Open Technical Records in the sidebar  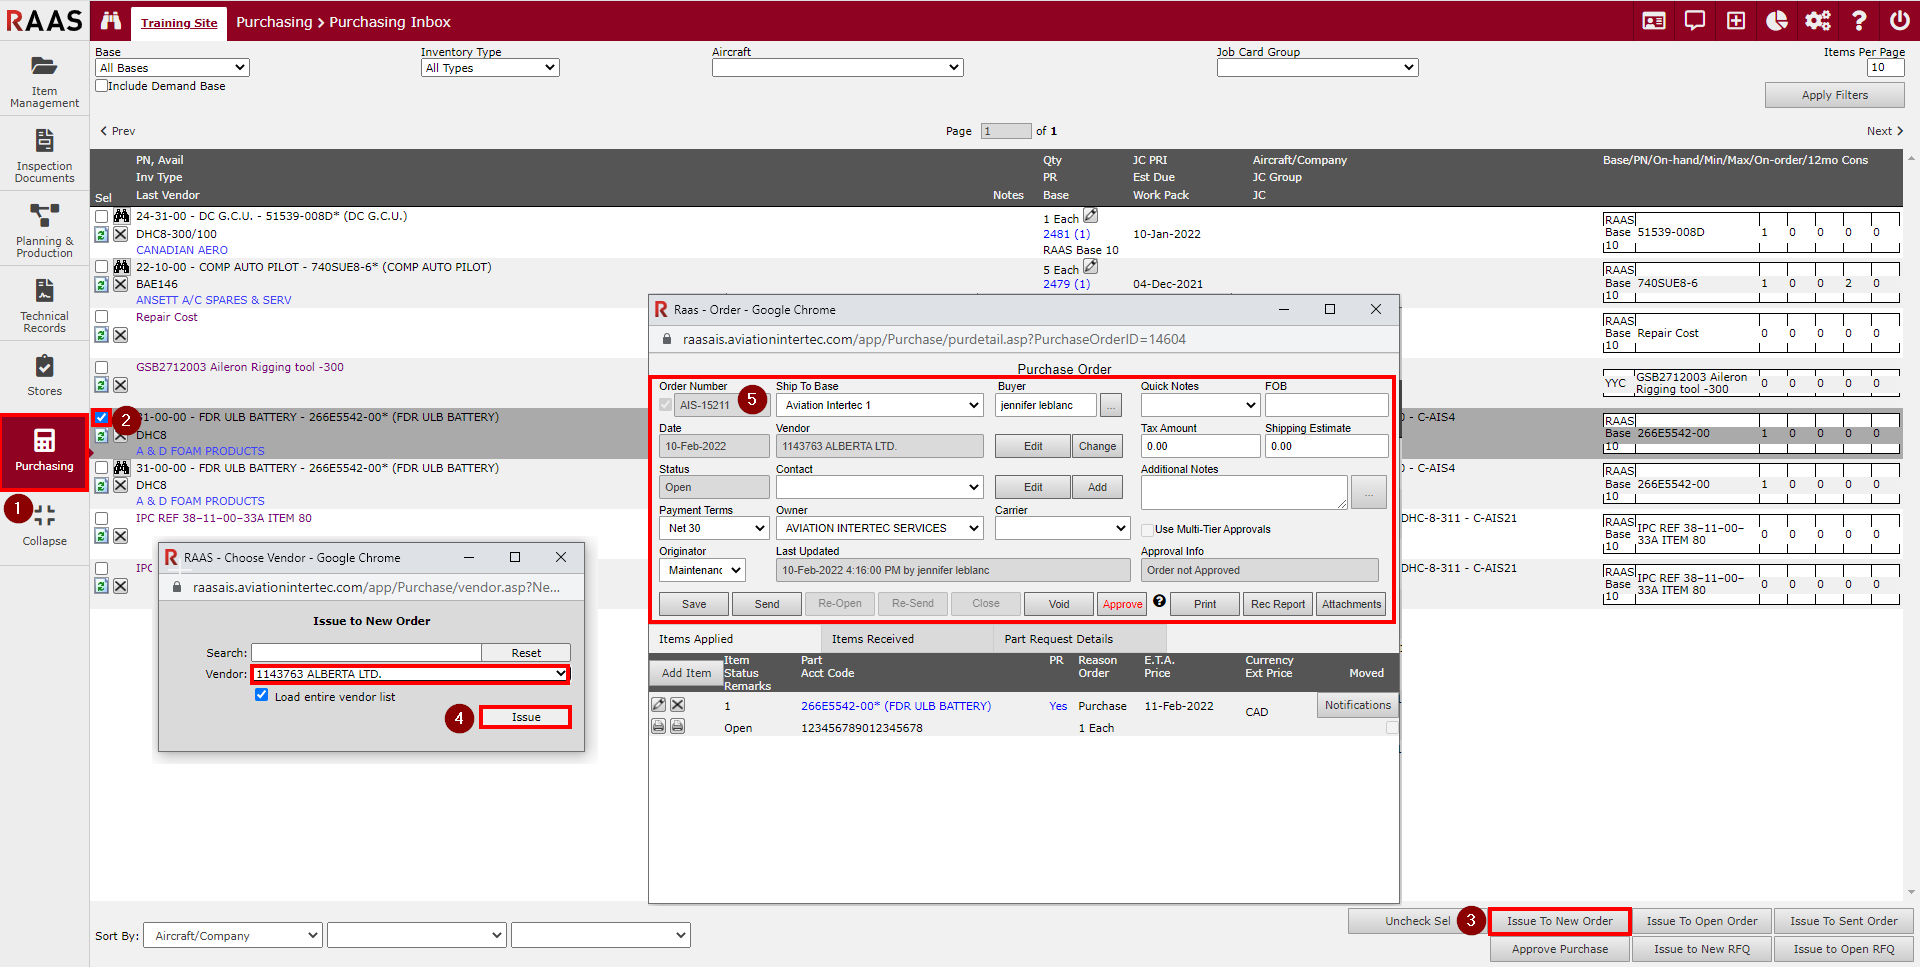coord(44,306)
